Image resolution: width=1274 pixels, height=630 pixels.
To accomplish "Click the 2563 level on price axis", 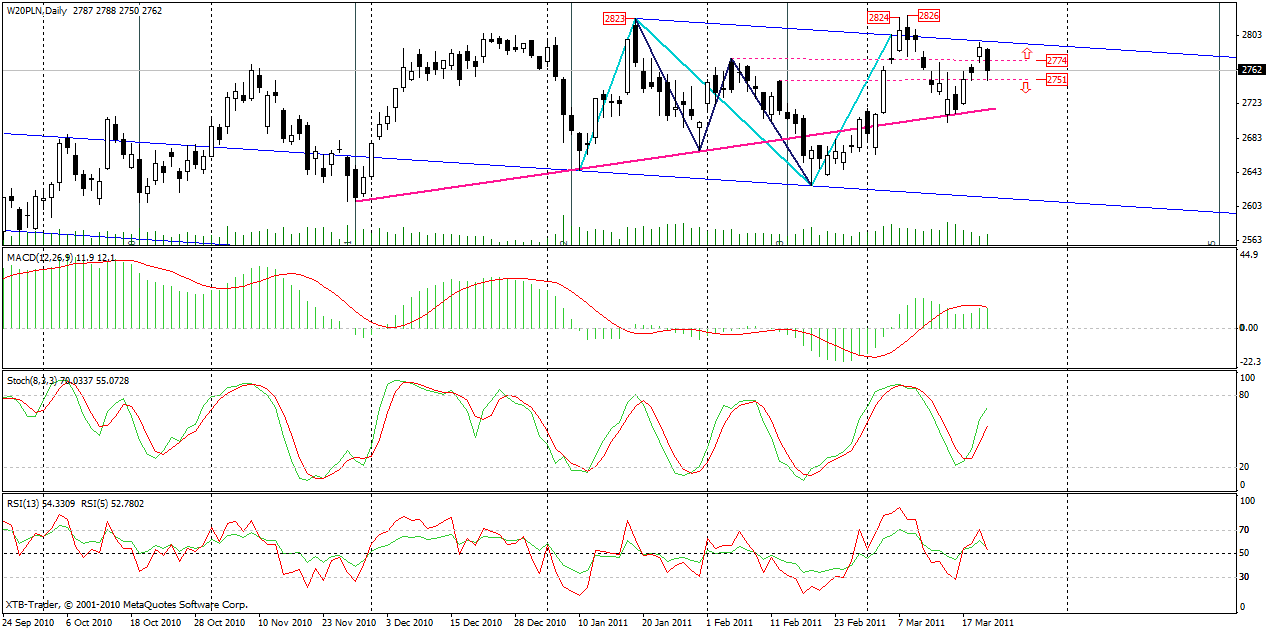I will coord(1250,240).
